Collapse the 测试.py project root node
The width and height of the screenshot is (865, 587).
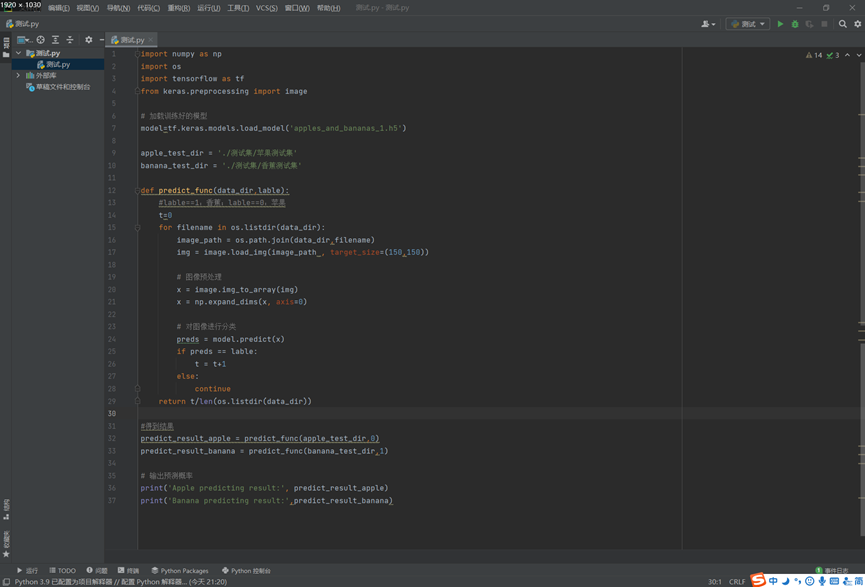(18, 54)
